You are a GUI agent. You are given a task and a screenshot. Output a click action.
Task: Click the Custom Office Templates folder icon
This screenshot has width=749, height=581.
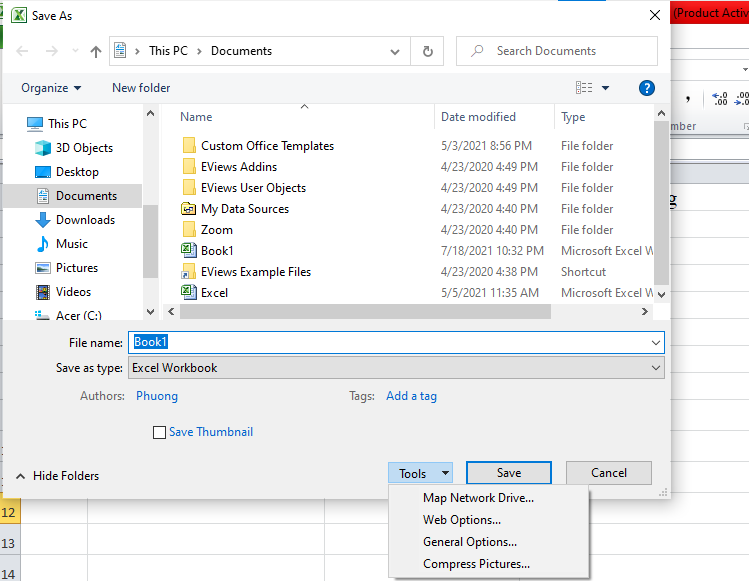pyautogui.click(x=189, y=145)
